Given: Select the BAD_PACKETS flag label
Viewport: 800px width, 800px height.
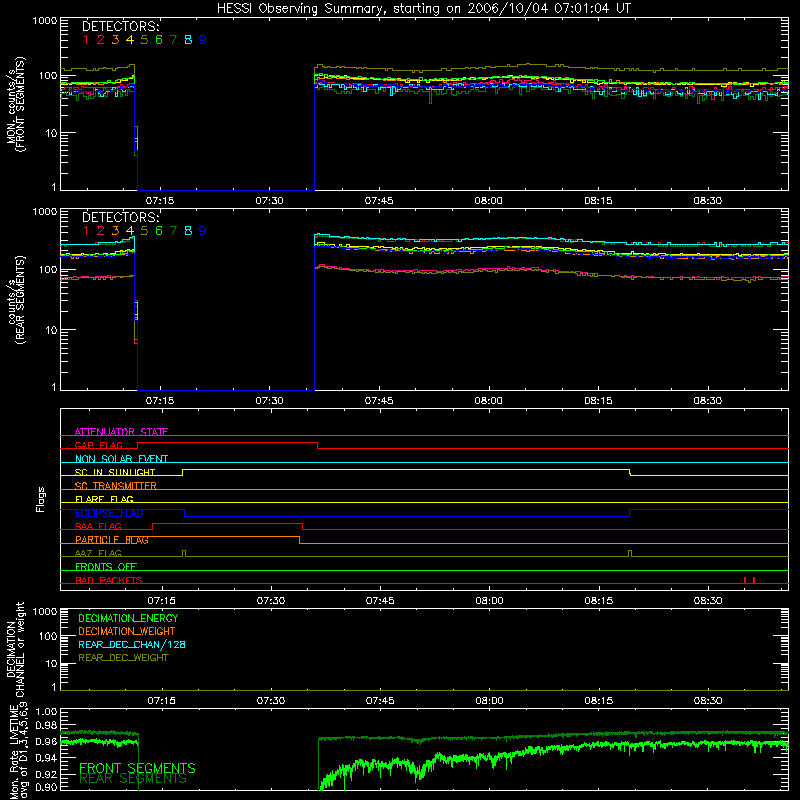Looking at the screenshot, I should click(109, 580).
